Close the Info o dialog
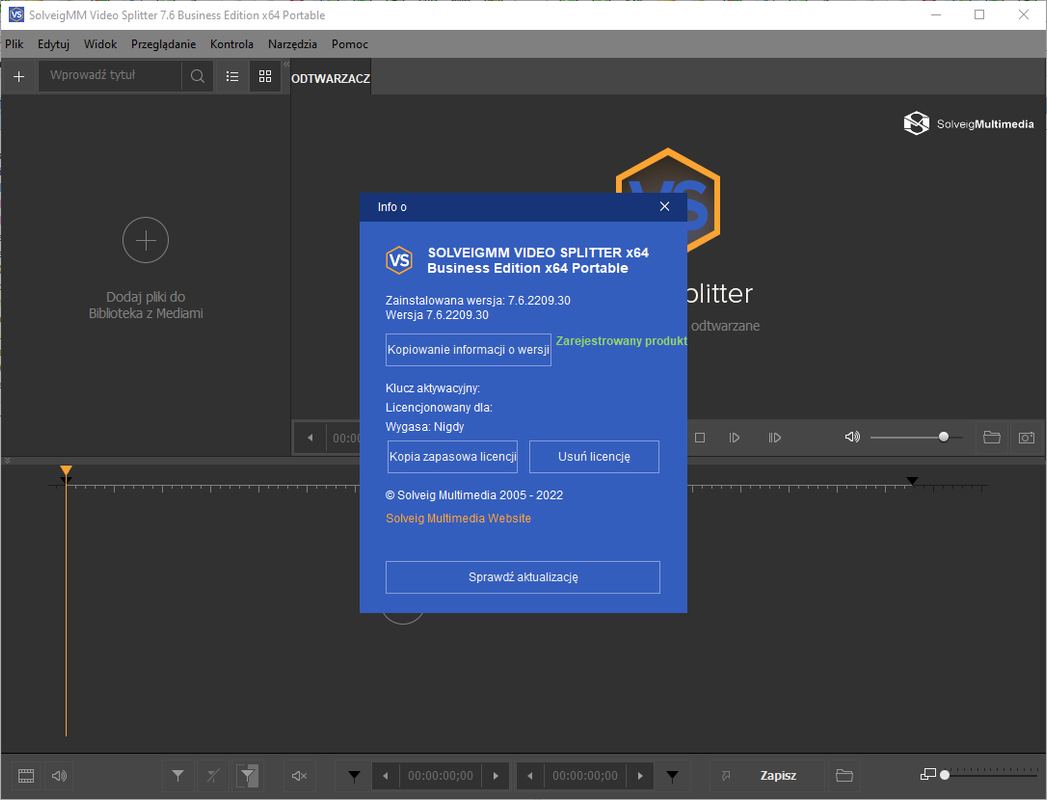 (664, 206)
